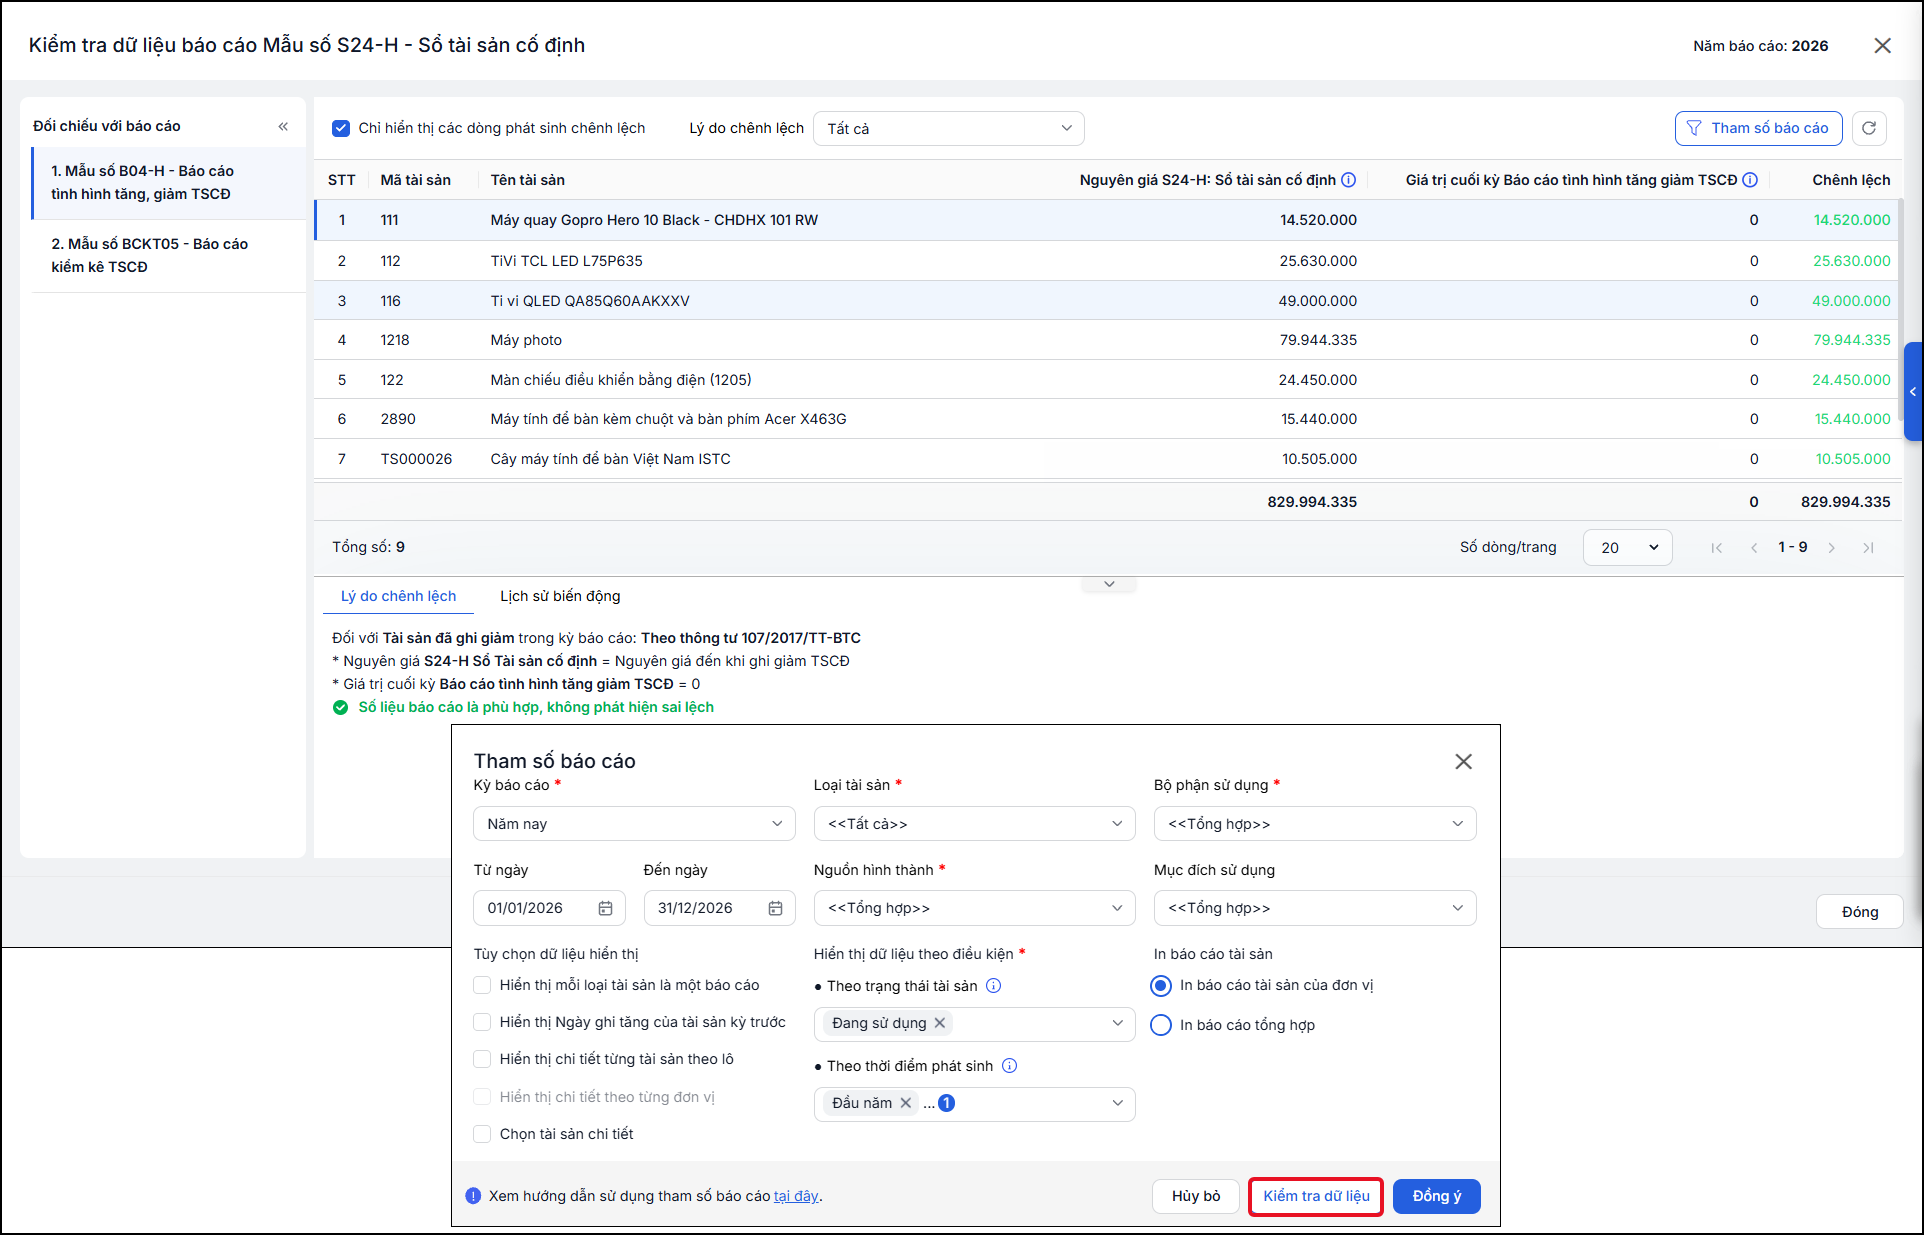Click the Mã tài sản column header
Viewport: 1924px width, 1235px height.
[x=415, y=180]
